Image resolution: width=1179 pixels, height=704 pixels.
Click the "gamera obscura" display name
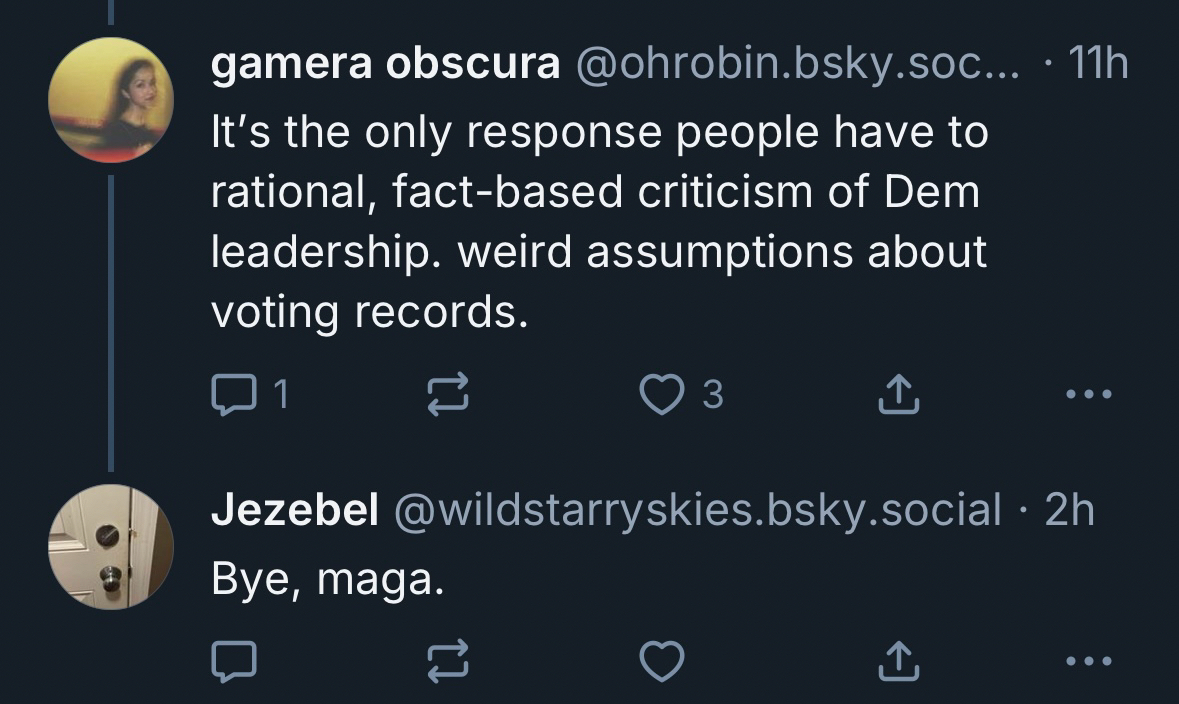[385, 65]
